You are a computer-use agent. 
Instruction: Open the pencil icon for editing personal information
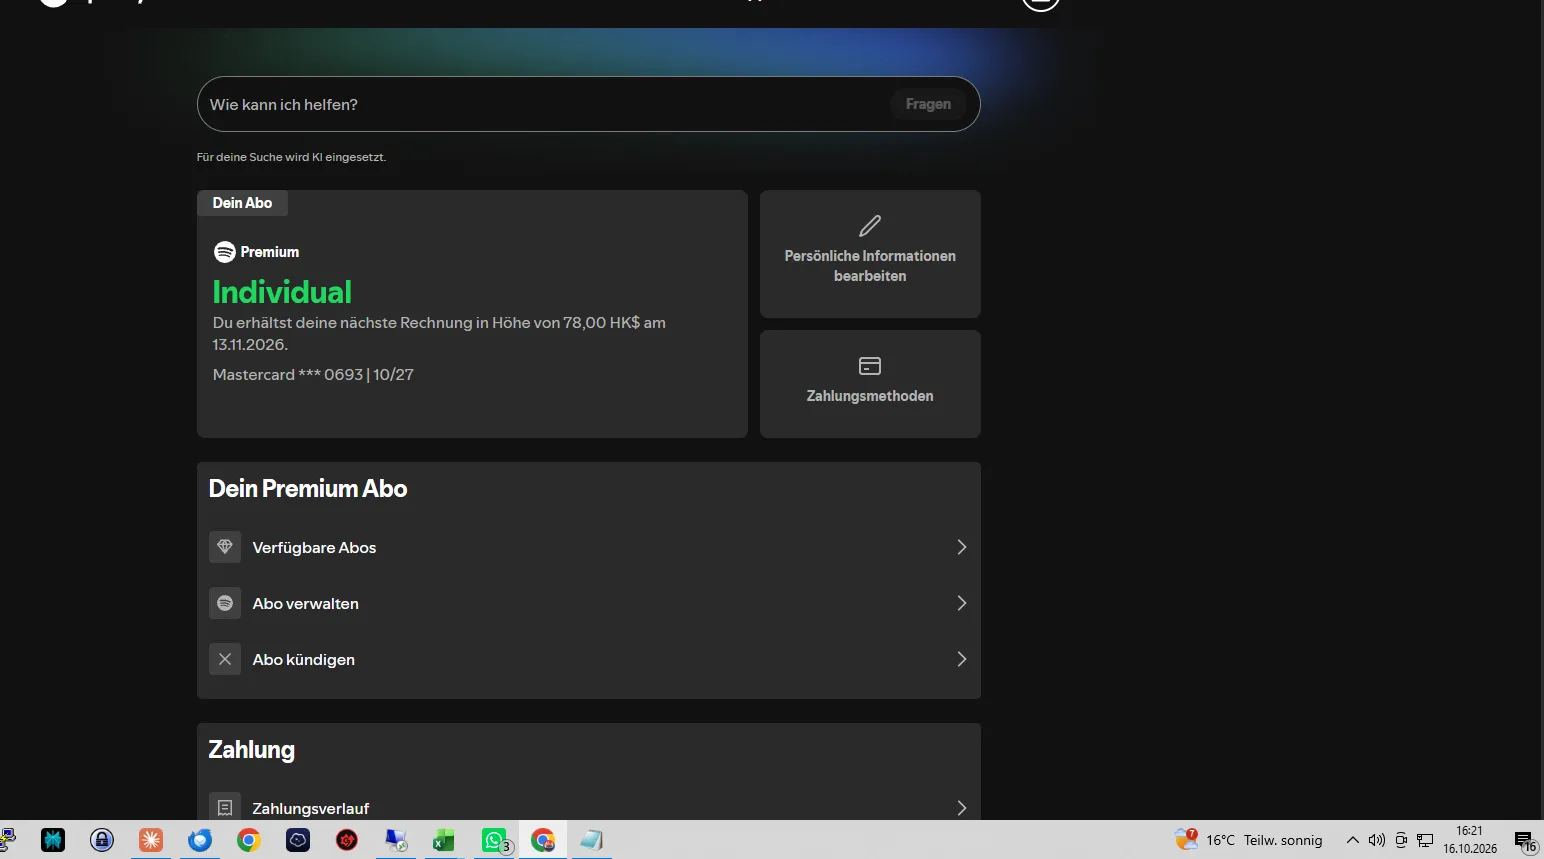(870, 226)
